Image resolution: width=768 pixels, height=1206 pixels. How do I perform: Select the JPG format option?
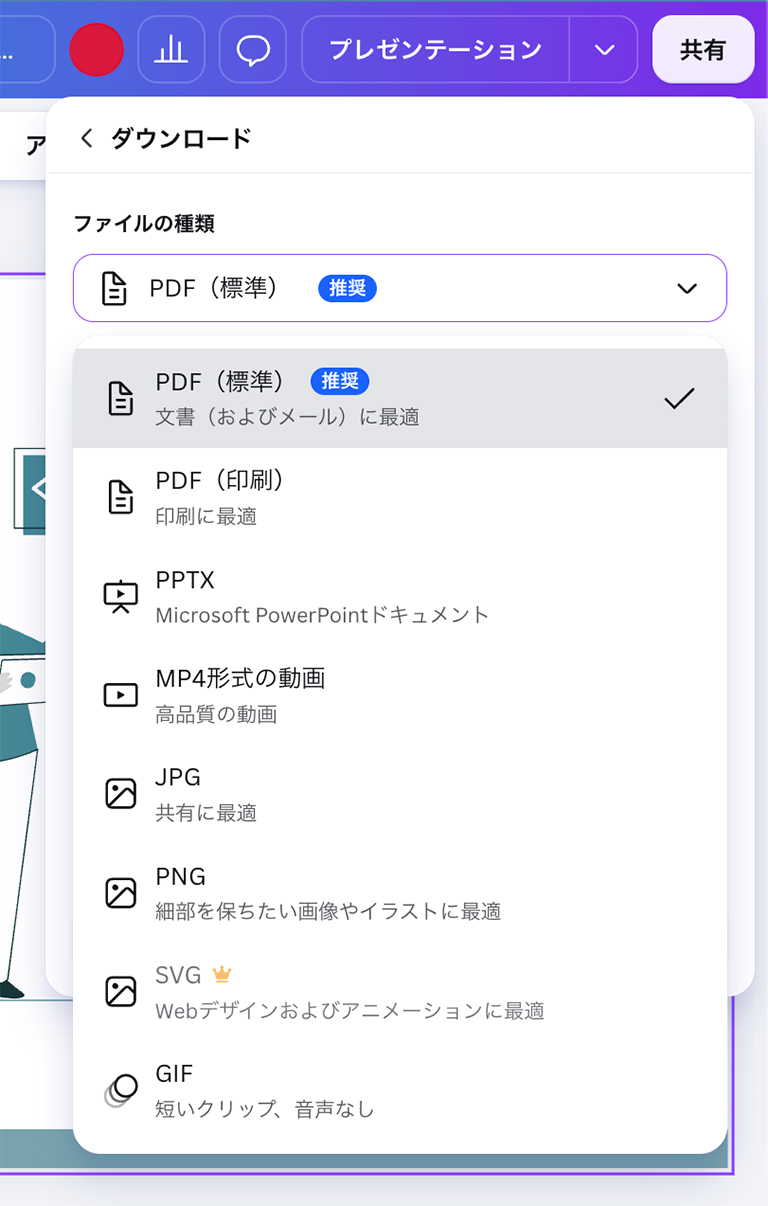[400, 794]
